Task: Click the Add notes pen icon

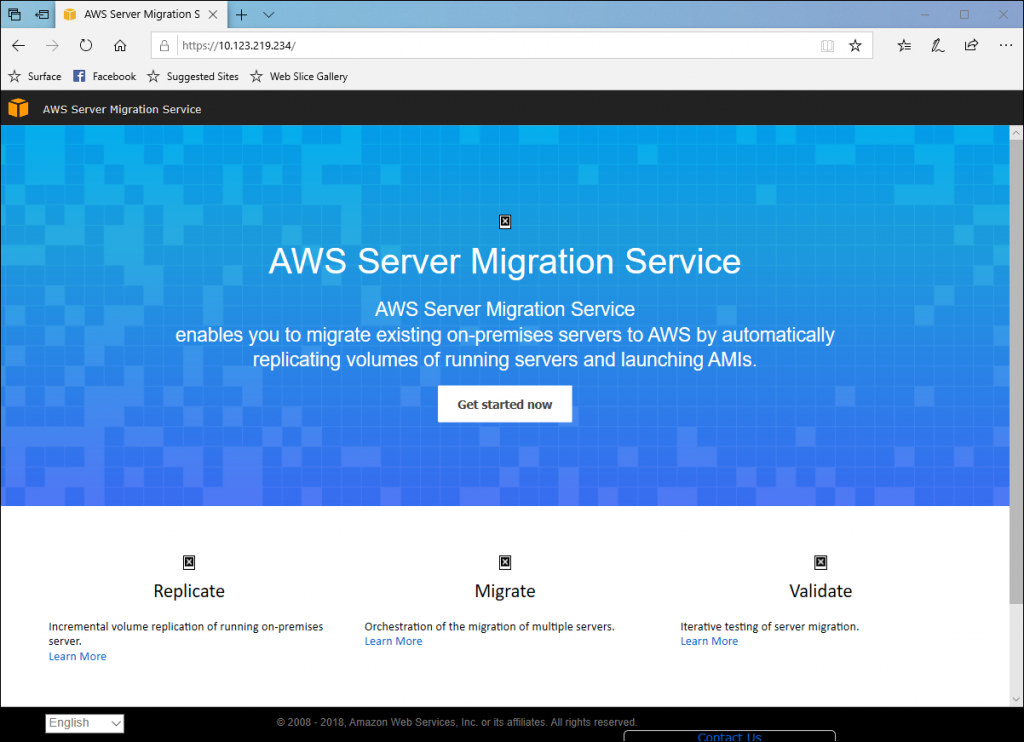Action: coord(937,45)
